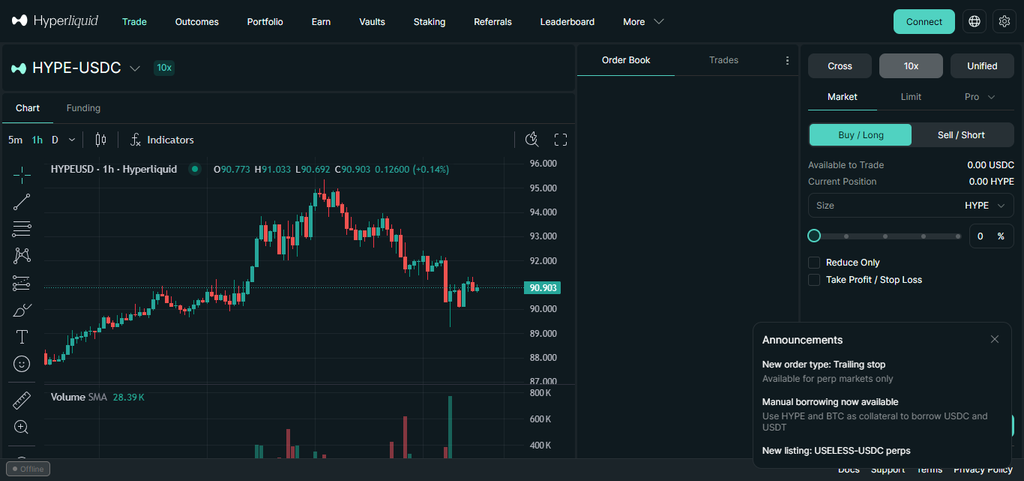Switch to the Funding tab
The height and width of the screenshot is (481, 1024).
click(84, 108)
